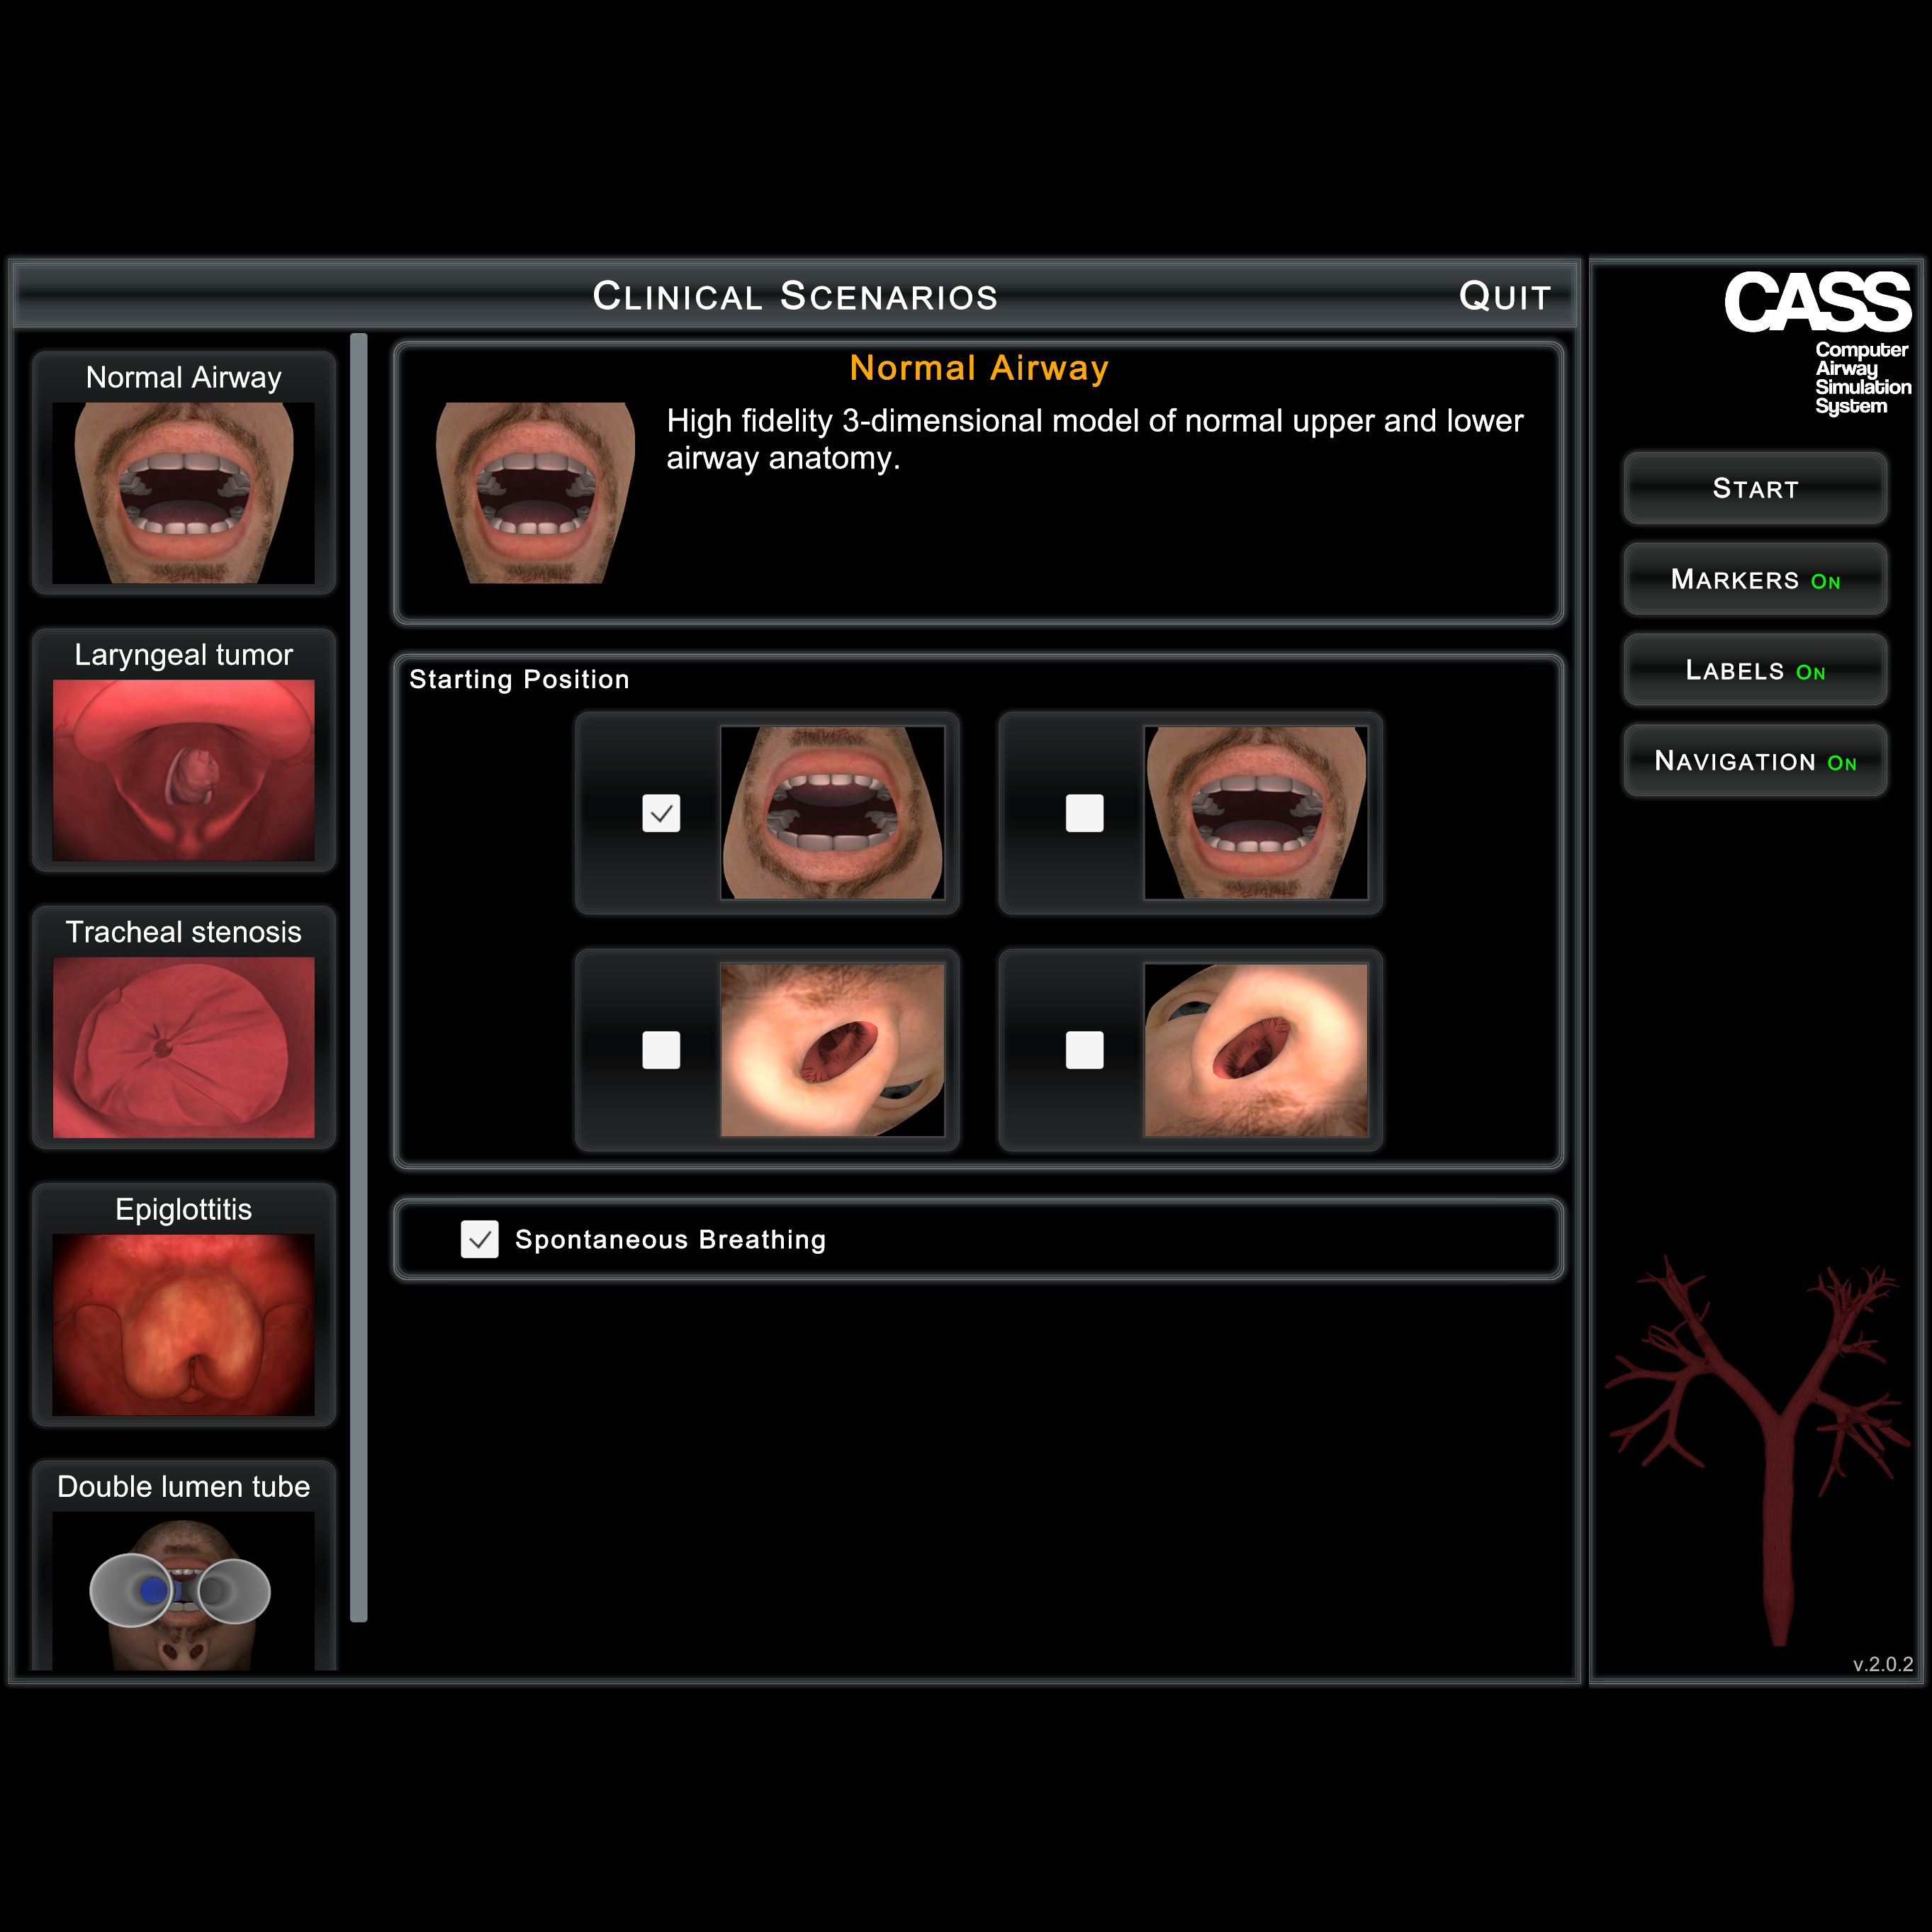Click the CASS logo
The height and width of the screenshot is (1932, 1932).
pos(1816,303)
